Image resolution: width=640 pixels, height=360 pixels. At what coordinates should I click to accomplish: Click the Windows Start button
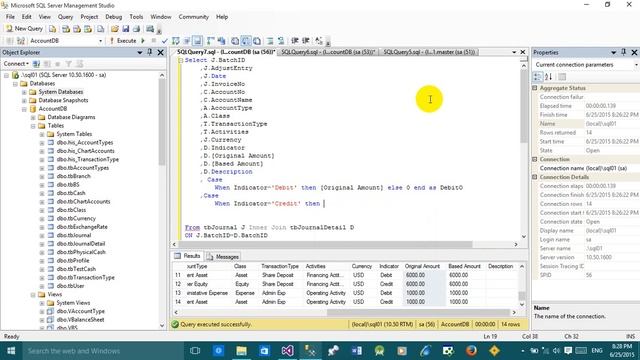(x=11, y=351)
